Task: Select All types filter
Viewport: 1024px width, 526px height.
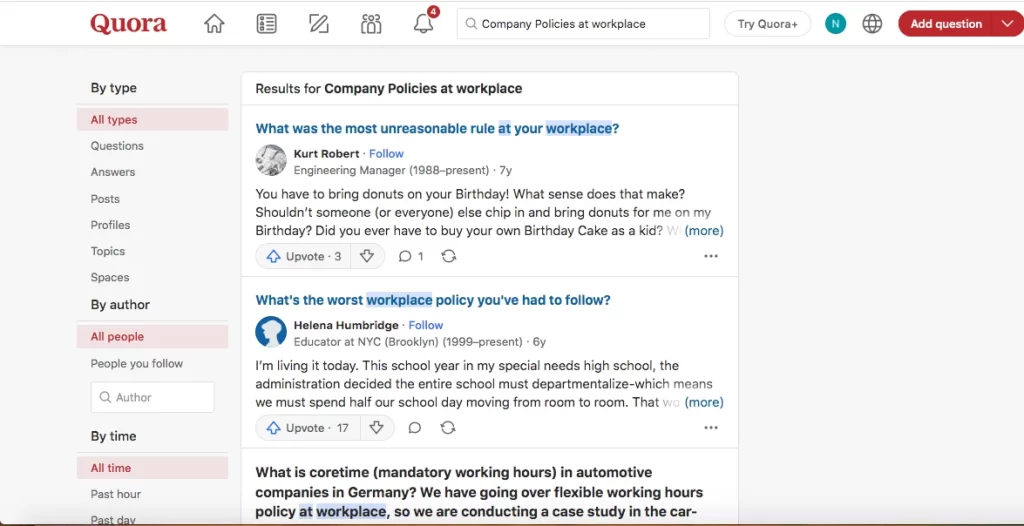Action: pyautogui.click(x=152, y=120)
